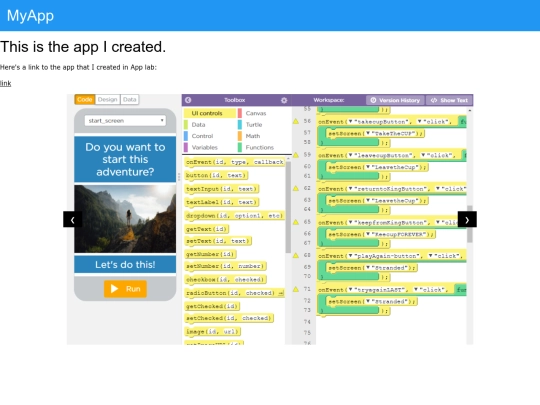This screenshot has width=540, height=405.
Task: Pick the onEvent(id, type, callback) toolbox block
Action: 235,162
